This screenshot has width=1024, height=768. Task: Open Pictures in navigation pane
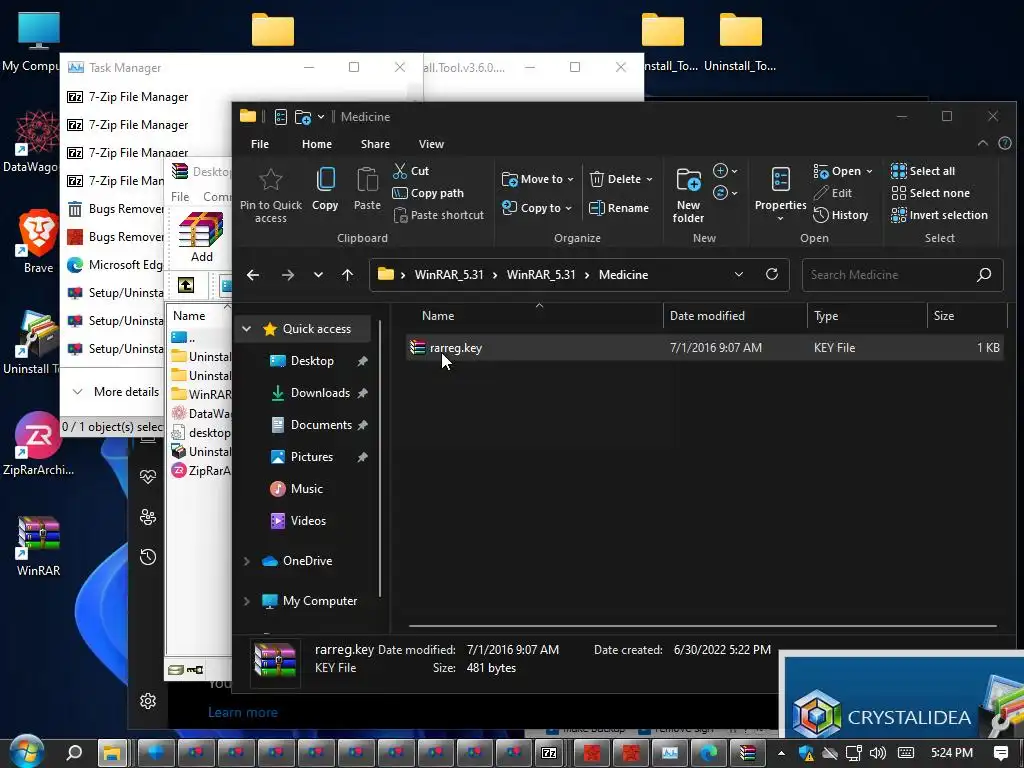tap(312, 456)
